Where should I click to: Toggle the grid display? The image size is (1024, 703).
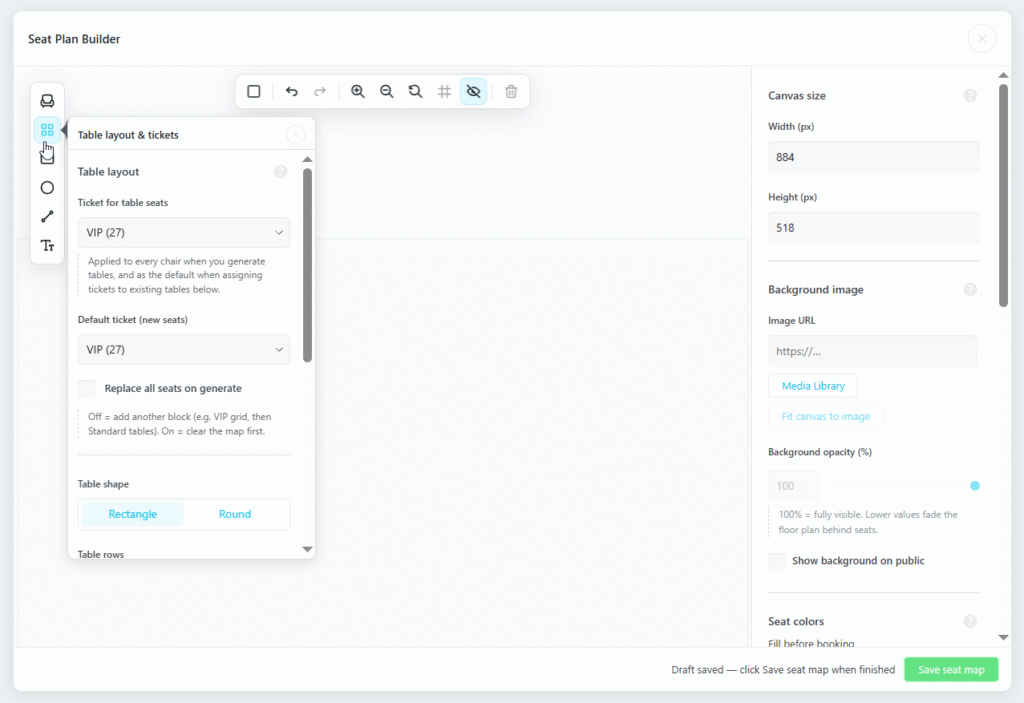click(x=444, y=91)
